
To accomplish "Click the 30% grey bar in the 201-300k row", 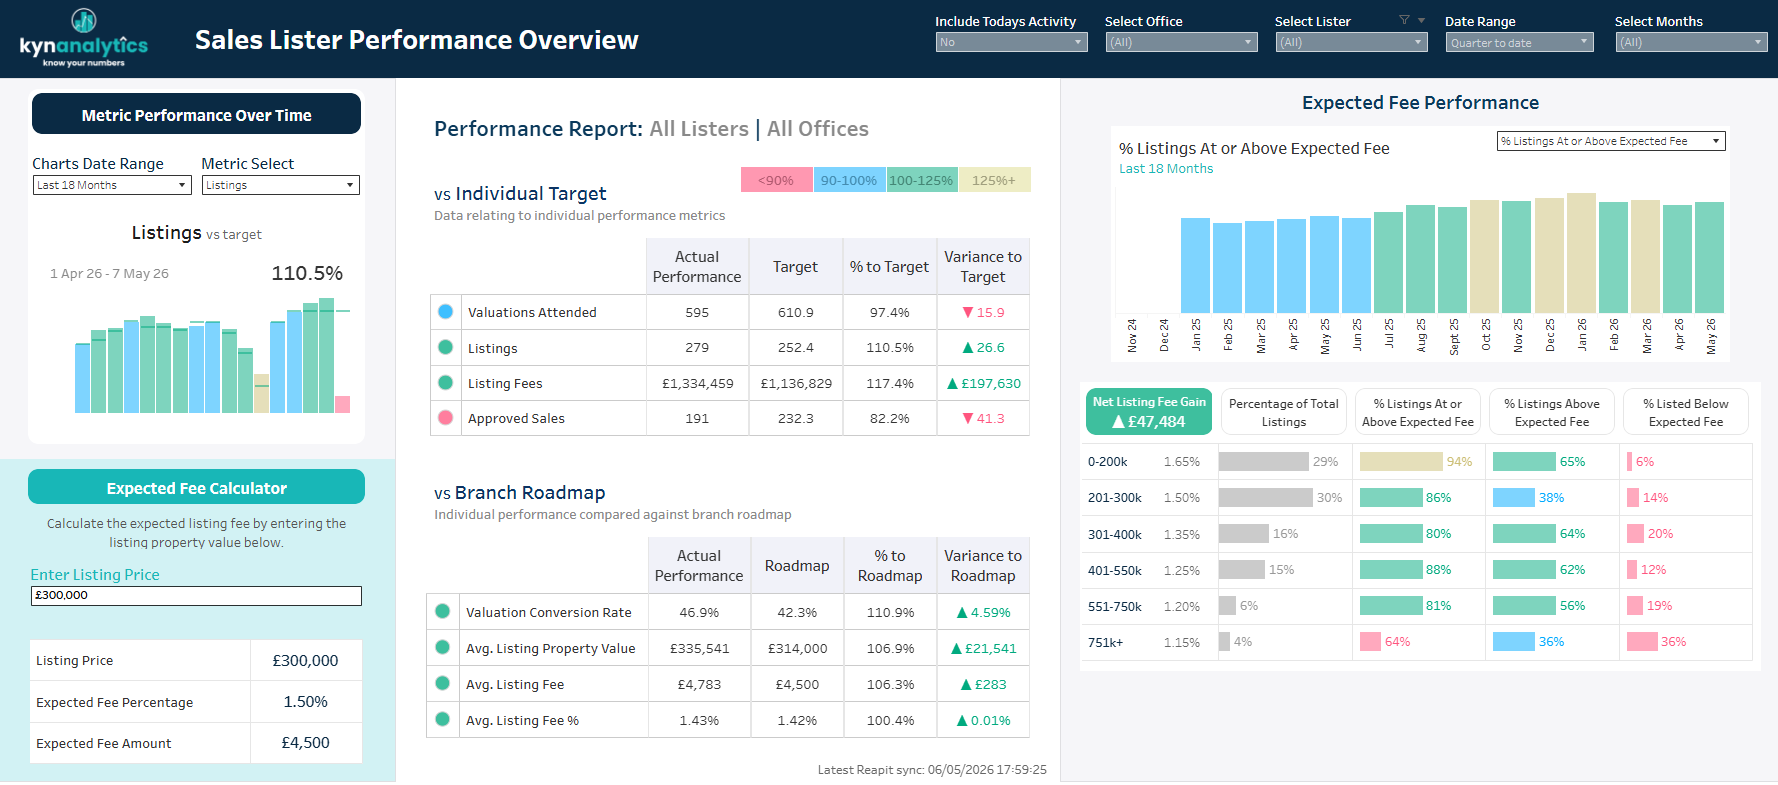I will 1265,497.
